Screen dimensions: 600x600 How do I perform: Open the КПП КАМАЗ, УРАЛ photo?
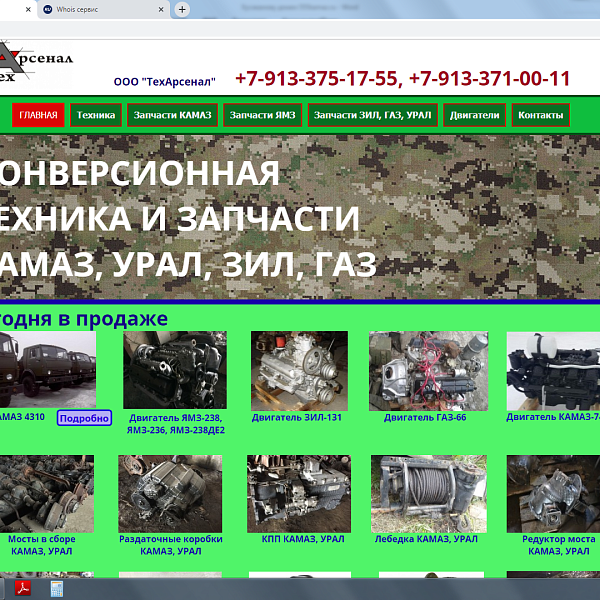point(299,494)
